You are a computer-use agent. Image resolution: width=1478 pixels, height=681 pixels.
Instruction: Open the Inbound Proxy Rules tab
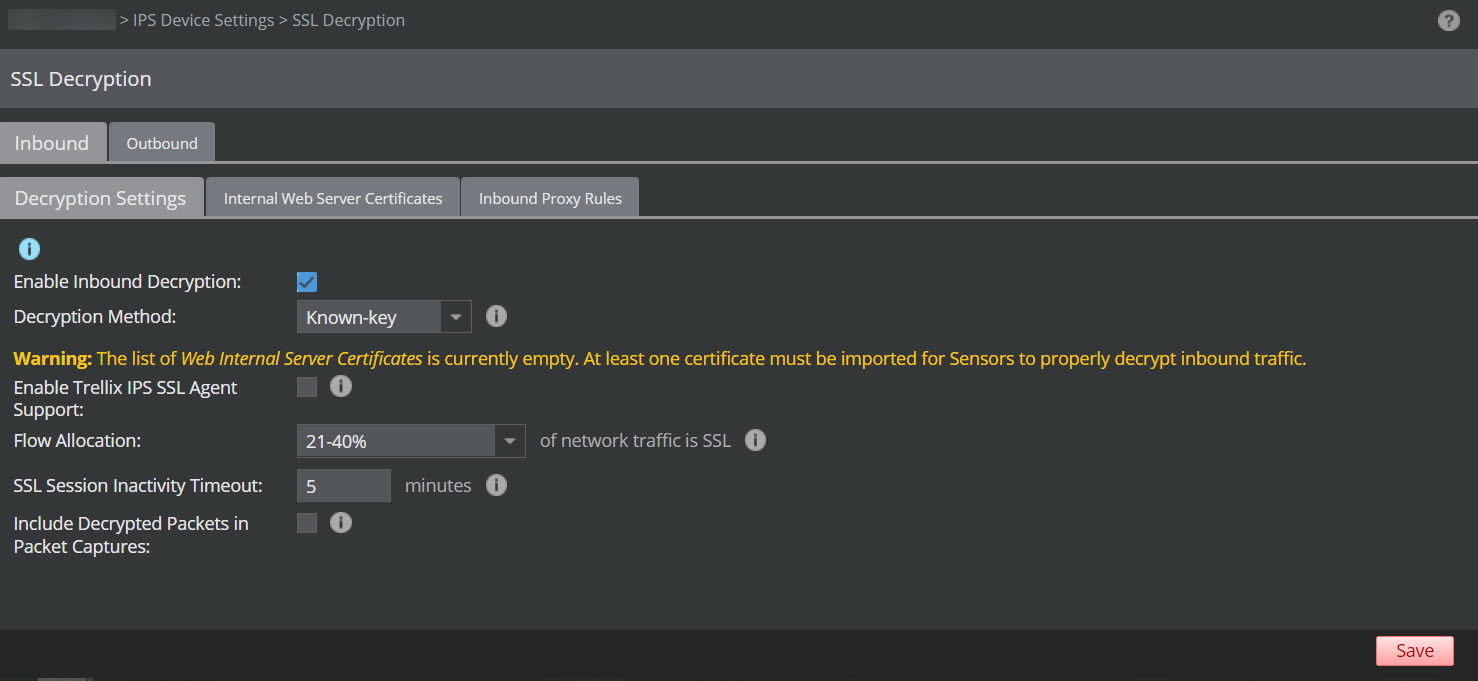tap(550, 198)
